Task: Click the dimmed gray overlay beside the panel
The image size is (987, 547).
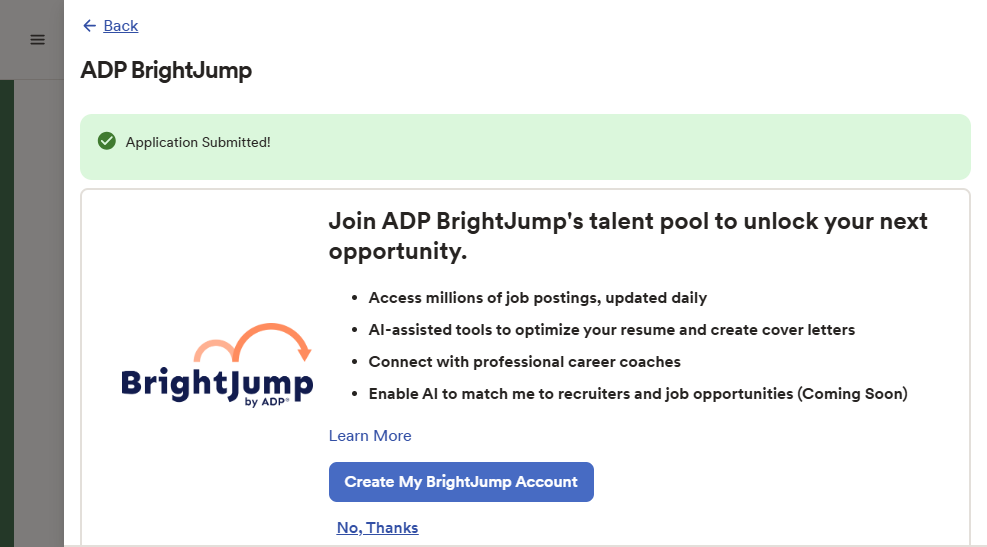Action: tap(38, 300)
